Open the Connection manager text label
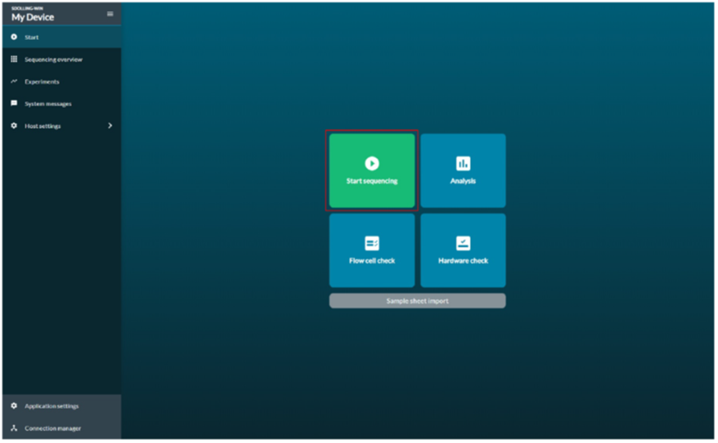 tap(52, 428)
